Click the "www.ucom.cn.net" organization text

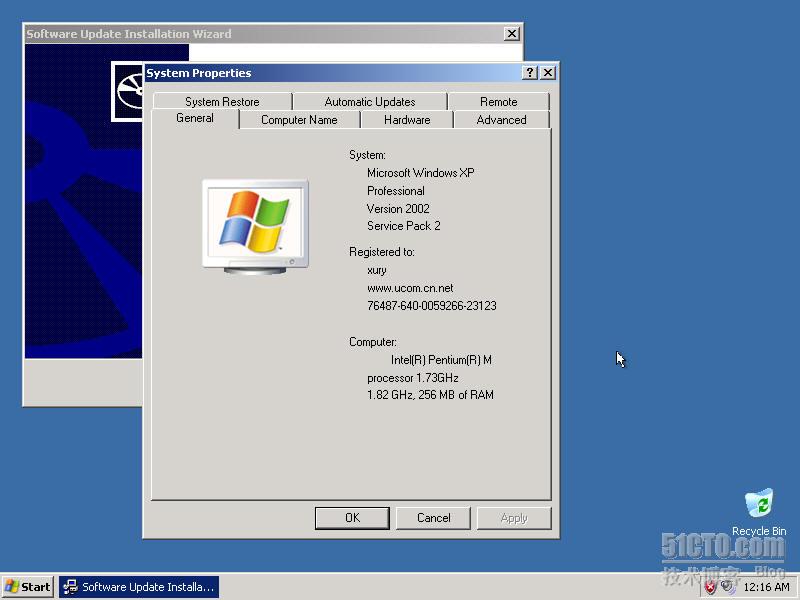(x=410, y=288)
